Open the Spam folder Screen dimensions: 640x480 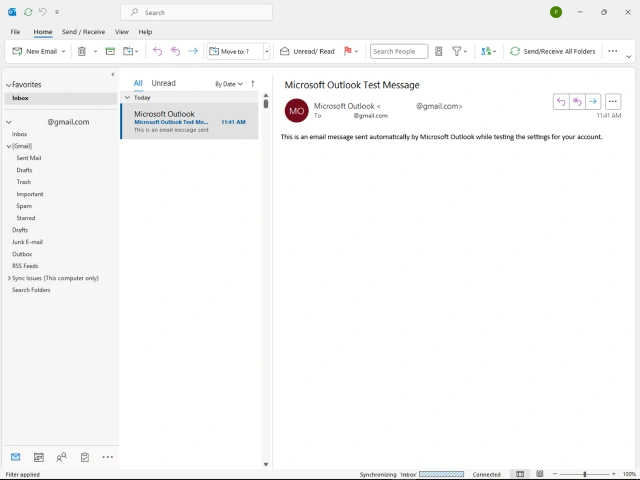pos(24,206)
